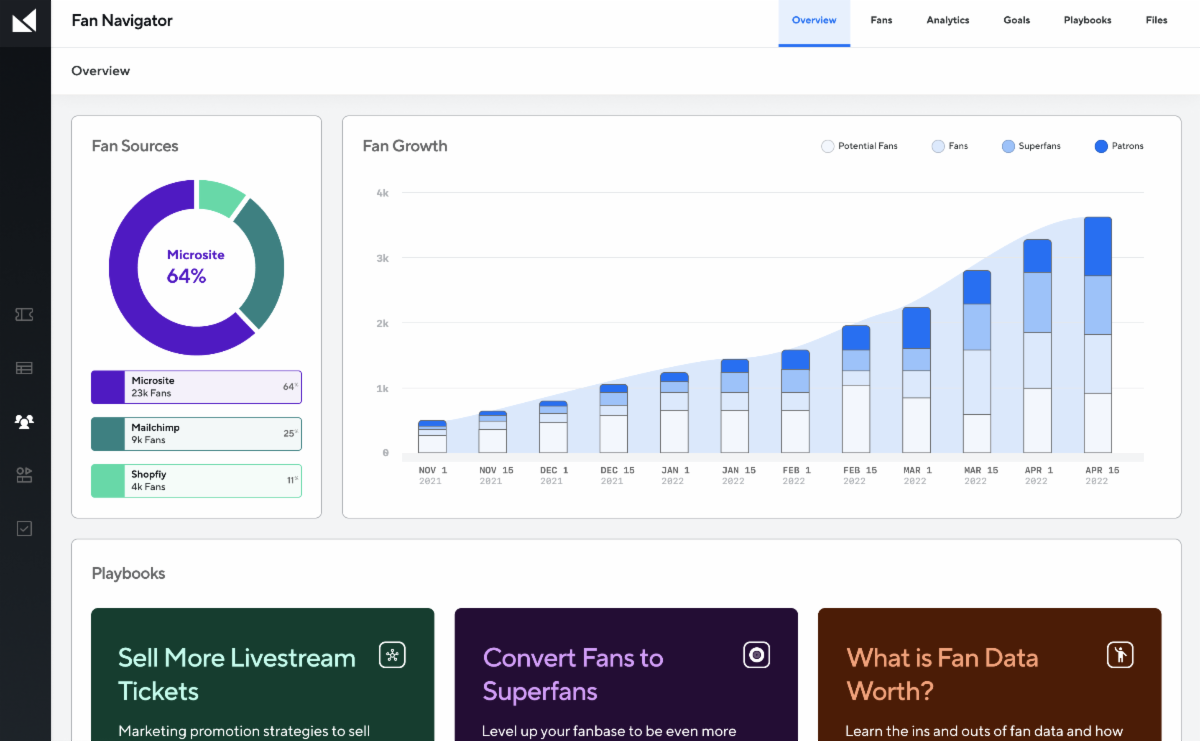Viewport: 1200px width, 741px height.
Task: Open the Sell More Livestream Tickets playbook
Action: tap(263, 674)
